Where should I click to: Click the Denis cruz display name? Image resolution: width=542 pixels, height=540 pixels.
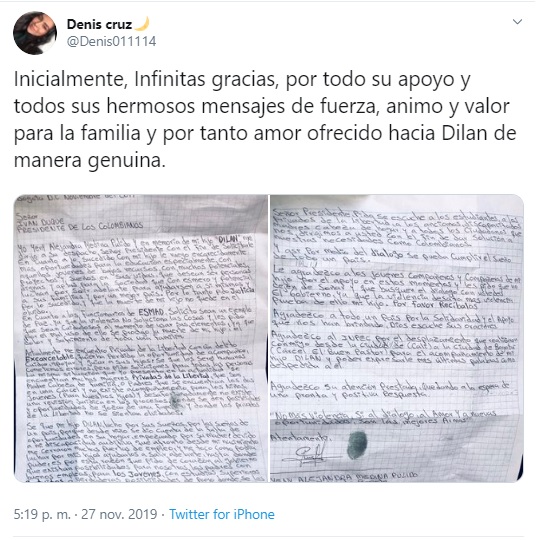[x=100, y=24]
